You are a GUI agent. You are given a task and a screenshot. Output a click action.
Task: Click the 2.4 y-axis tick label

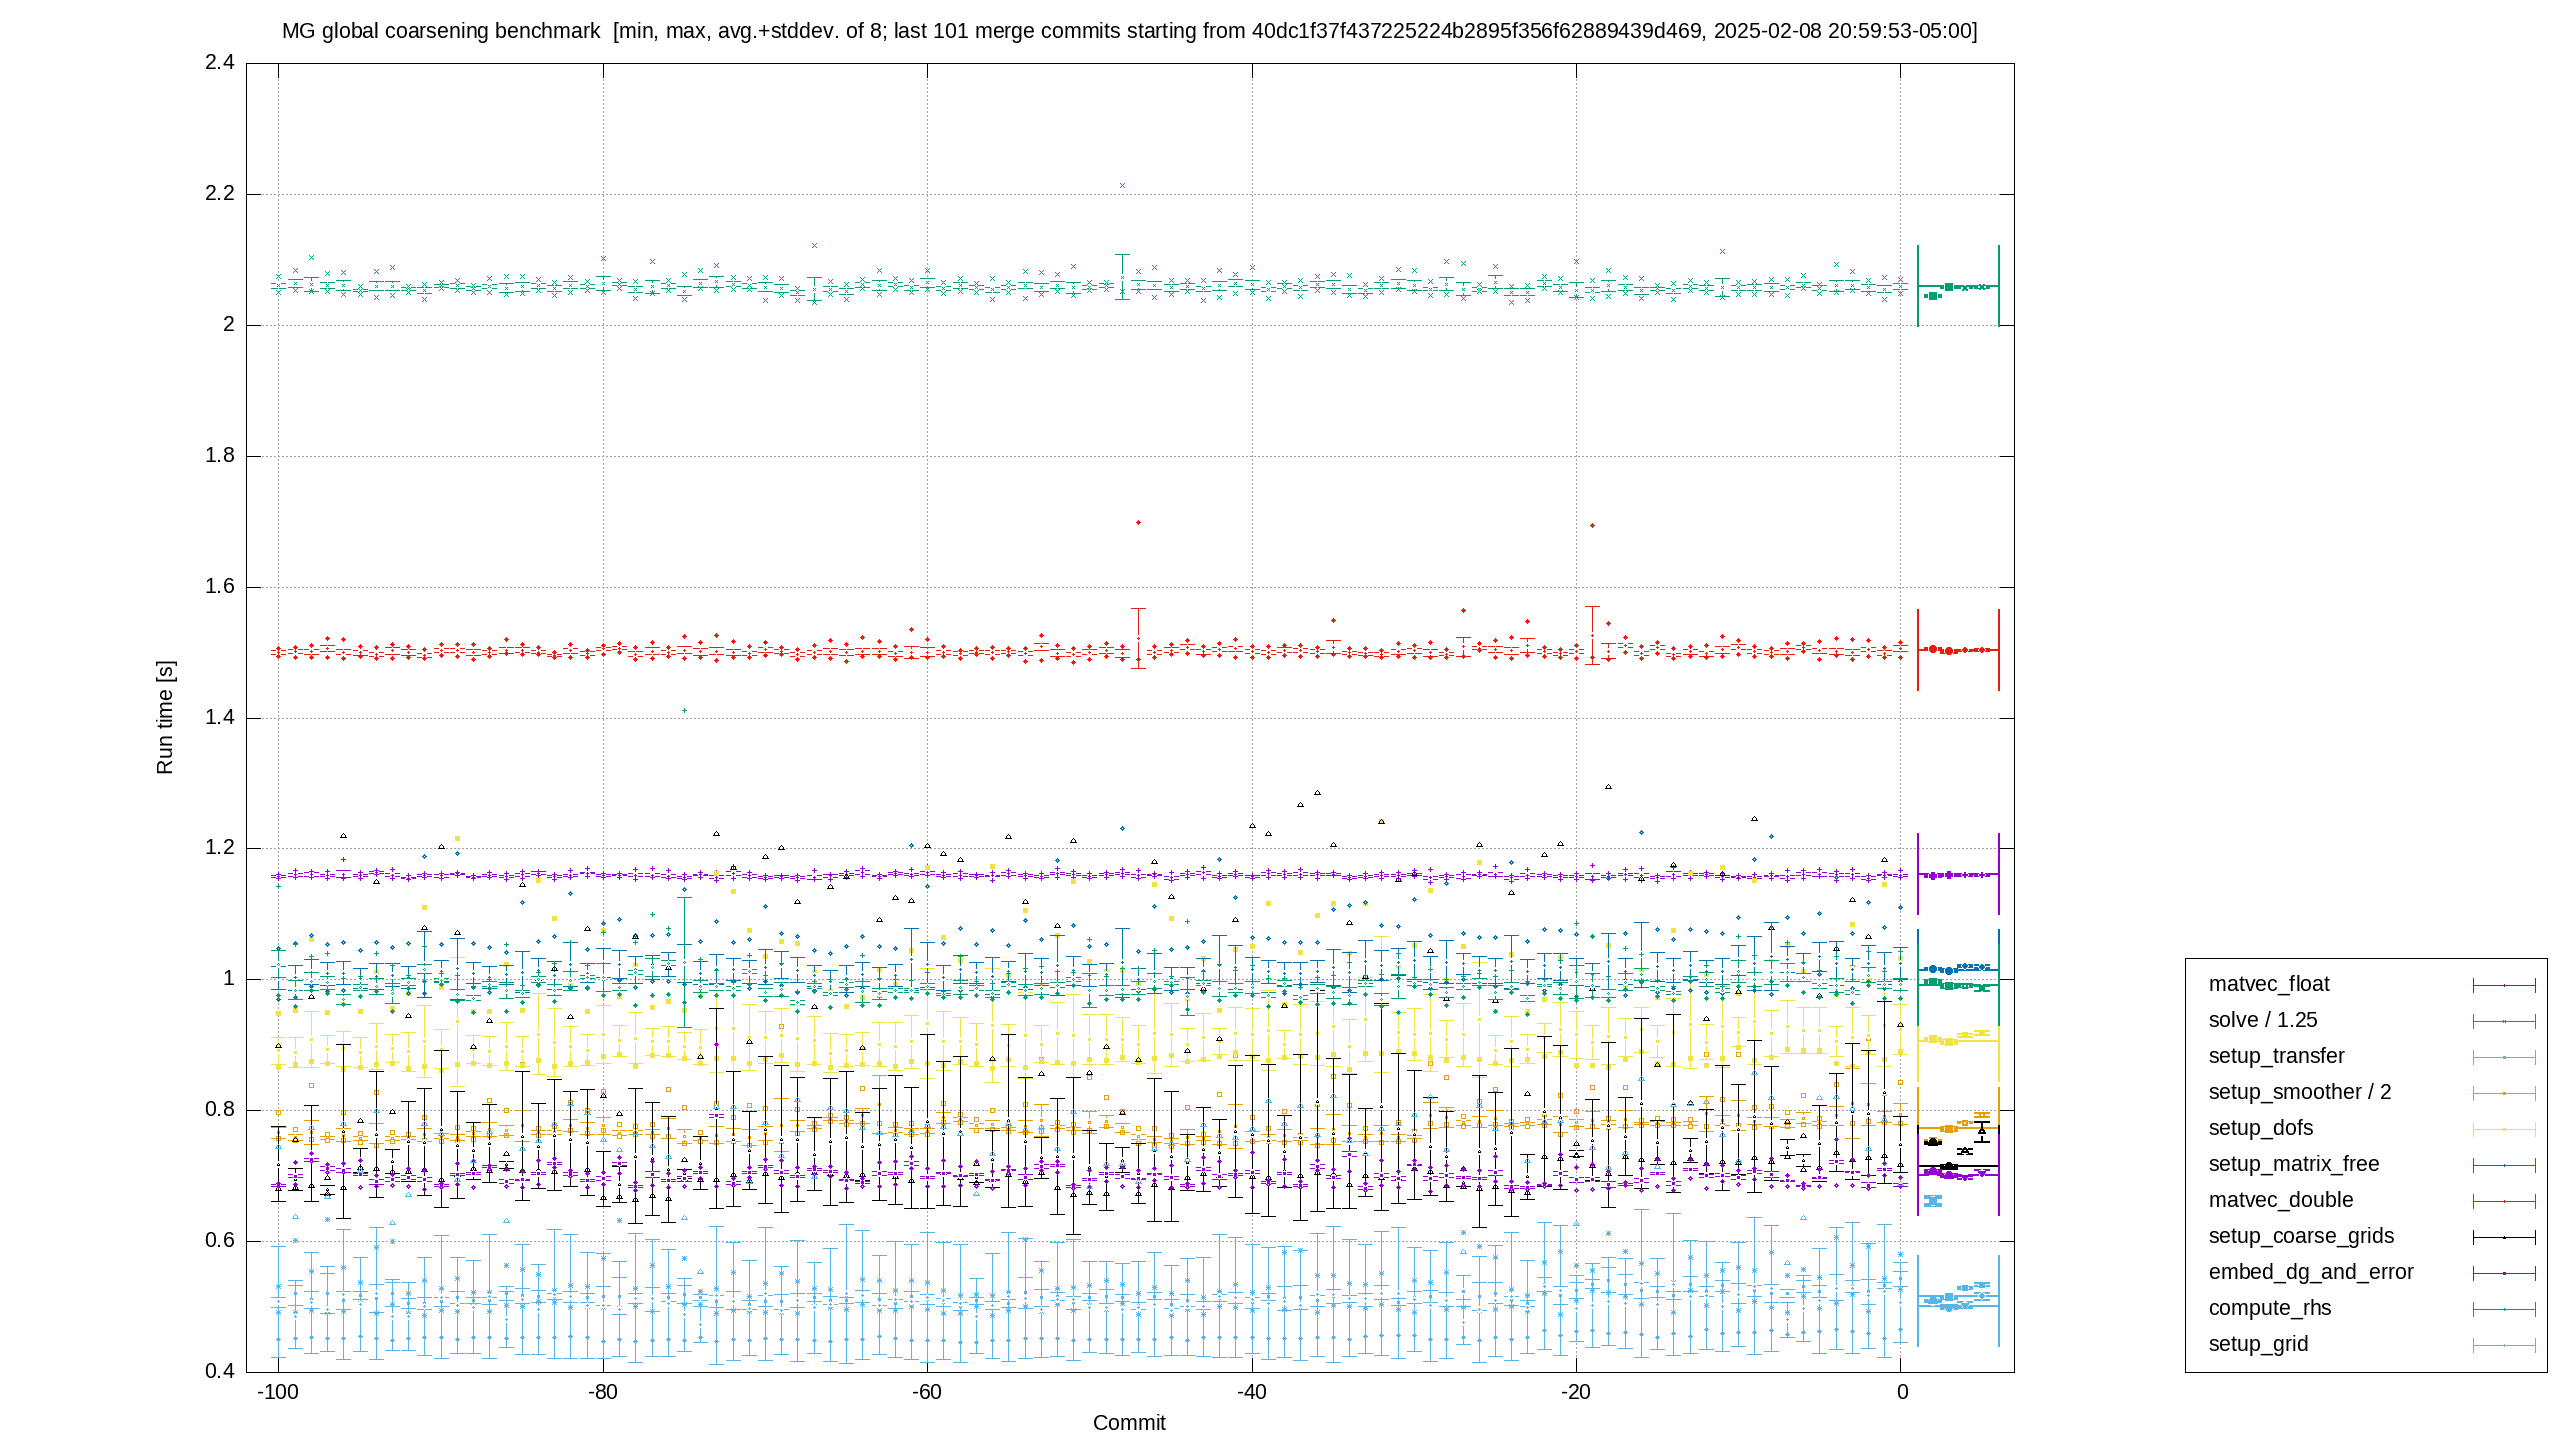(x=220, y=62)
